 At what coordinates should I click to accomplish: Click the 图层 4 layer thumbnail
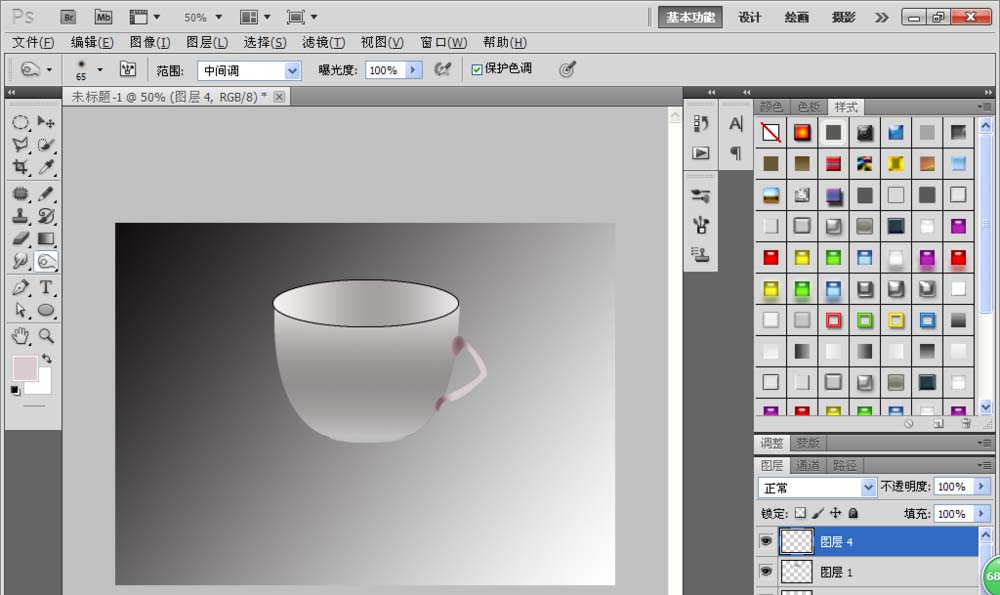[797, 541]
